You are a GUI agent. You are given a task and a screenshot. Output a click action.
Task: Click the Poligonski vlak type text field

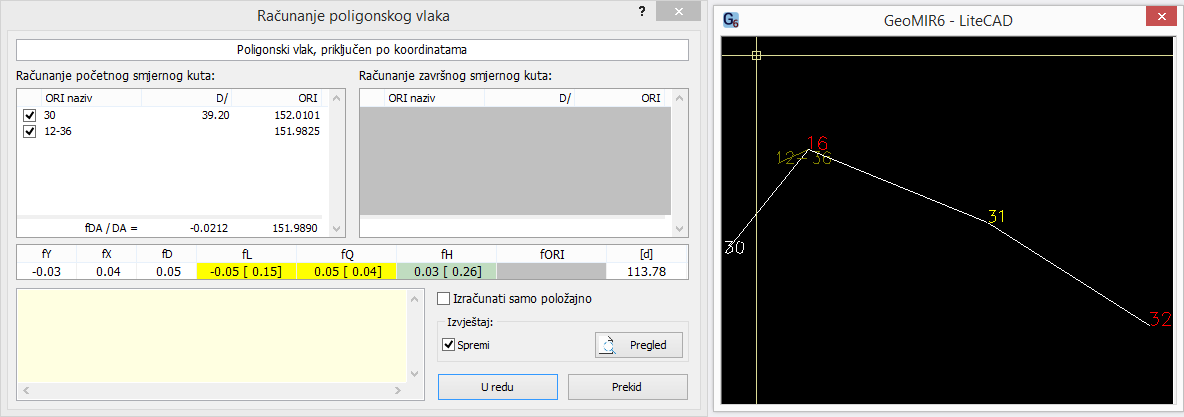[x=352, y=49]
